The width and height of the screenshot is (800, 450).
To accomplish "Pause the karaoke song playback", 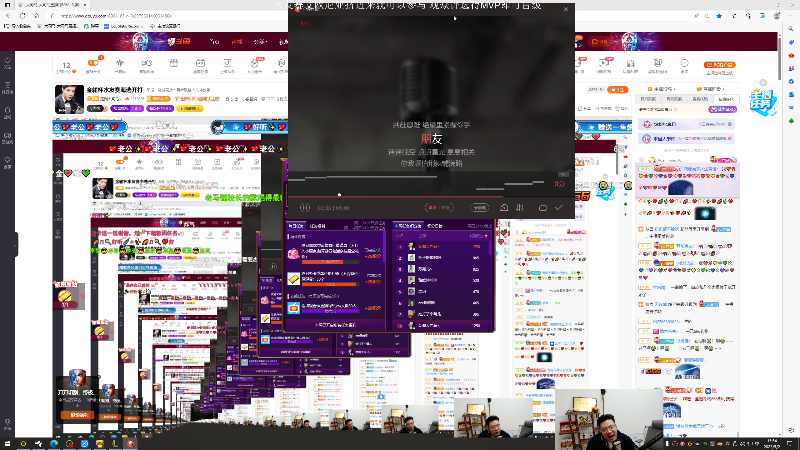I will pos(305,208).
